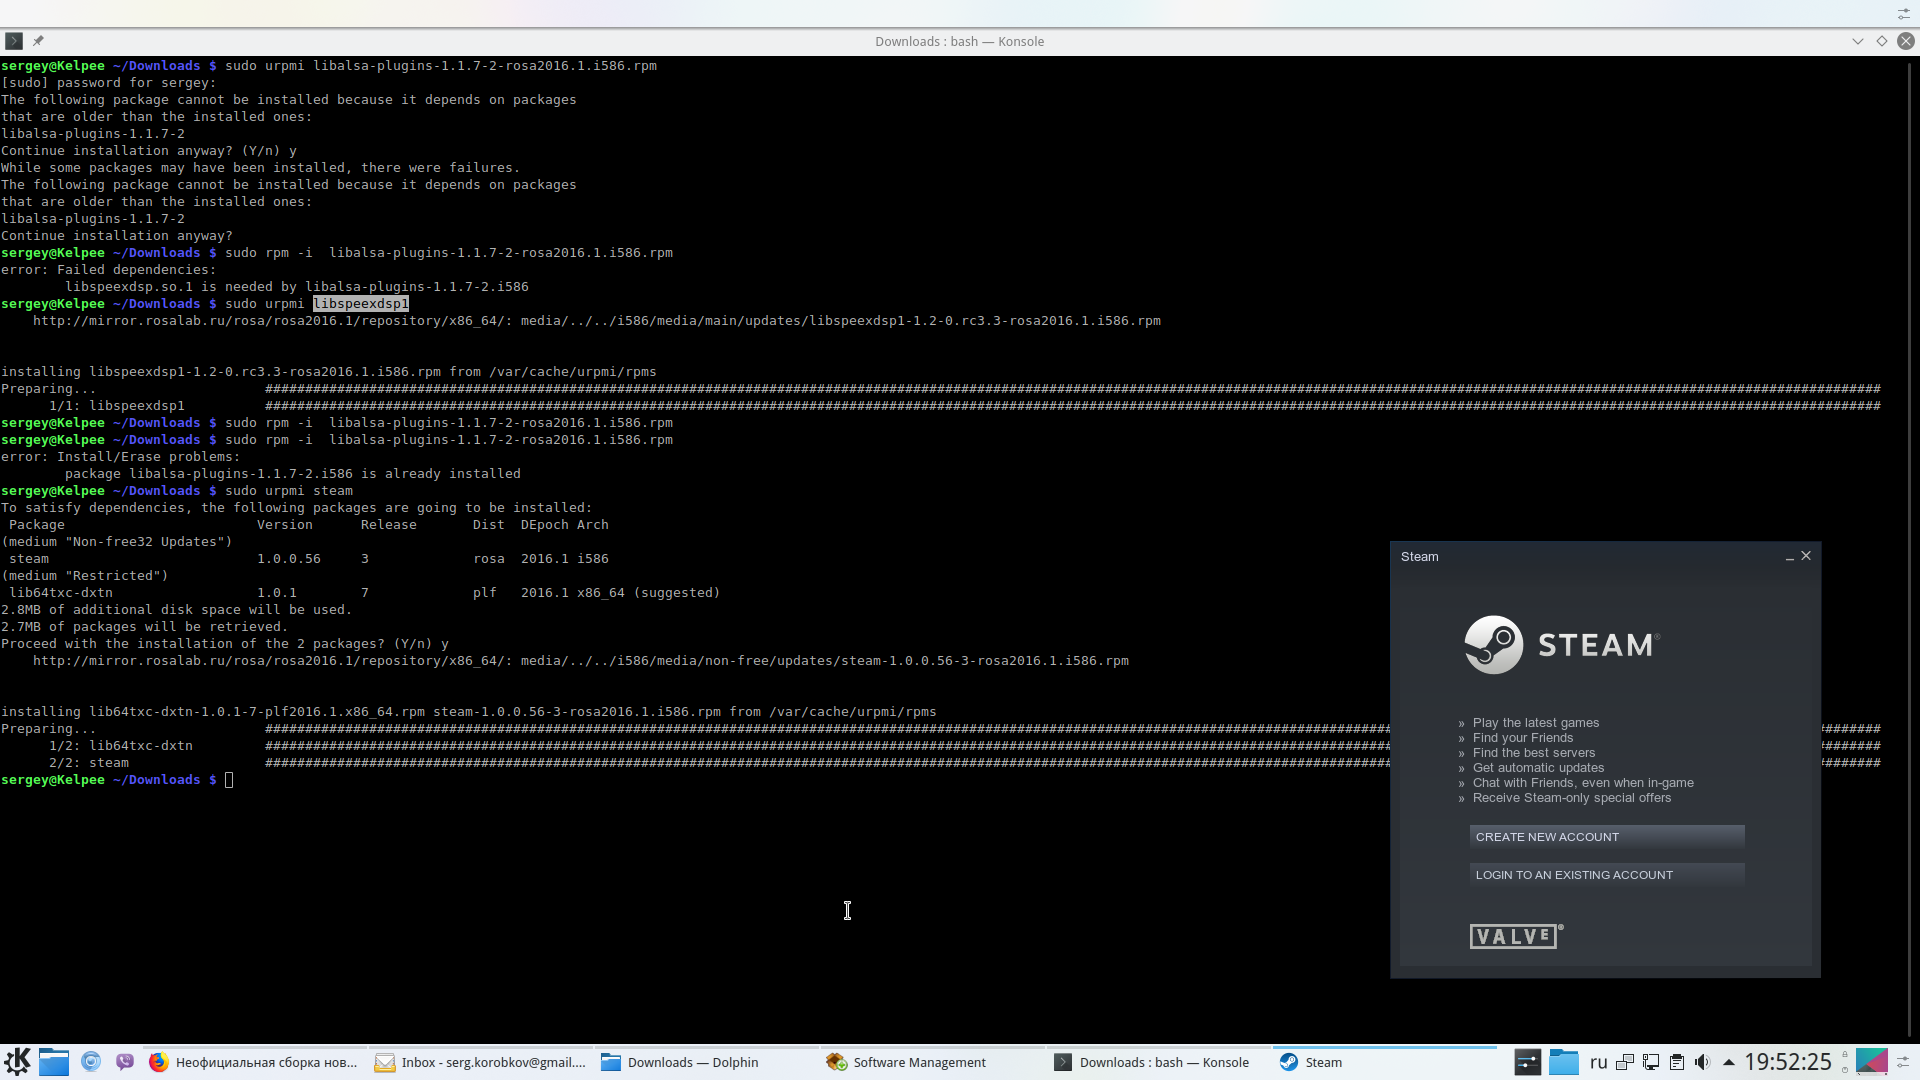The height and width of the screenshot is (1080, 1920).
Task: Open the Konsole titlebar dropdown chevron
Action: tap(1857, 41)
